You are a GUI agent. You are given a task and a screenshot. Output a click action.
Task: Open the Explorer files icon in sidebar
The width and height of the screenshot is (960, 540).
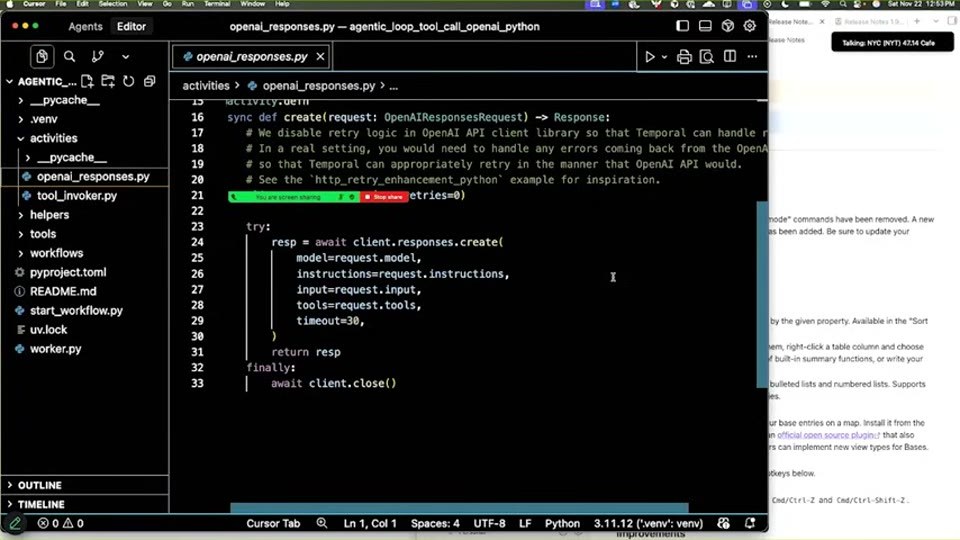click(42, 56)
